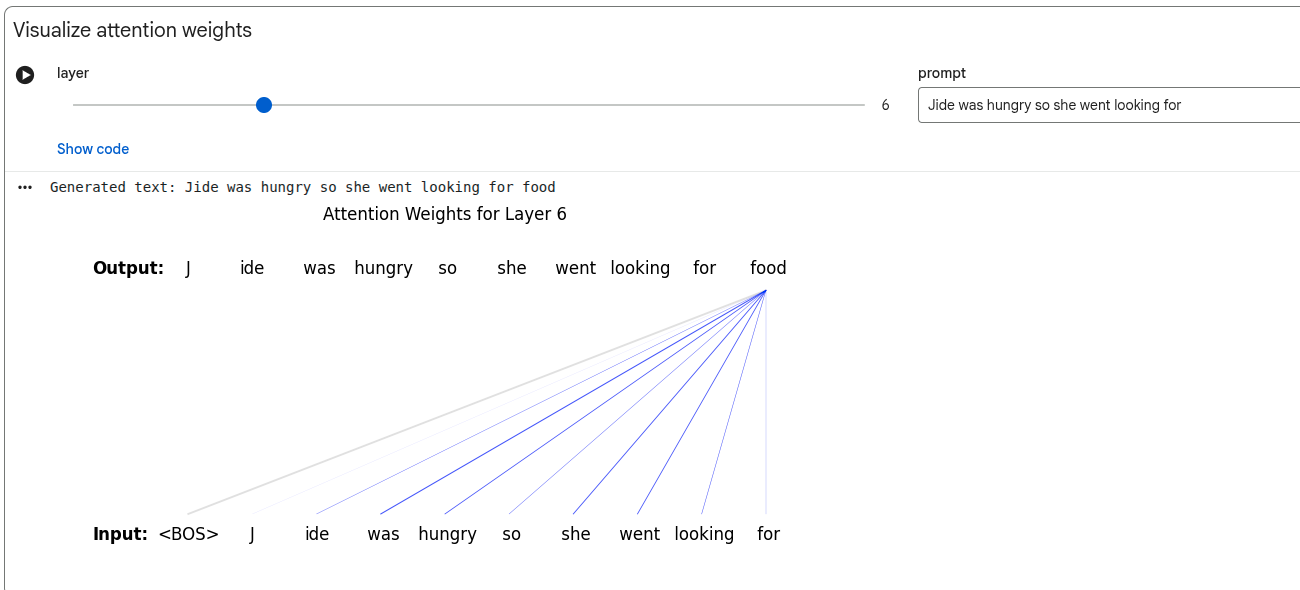
Task: Click the layer value number 6
Action: pyautogui.click(x=885, y=104)
